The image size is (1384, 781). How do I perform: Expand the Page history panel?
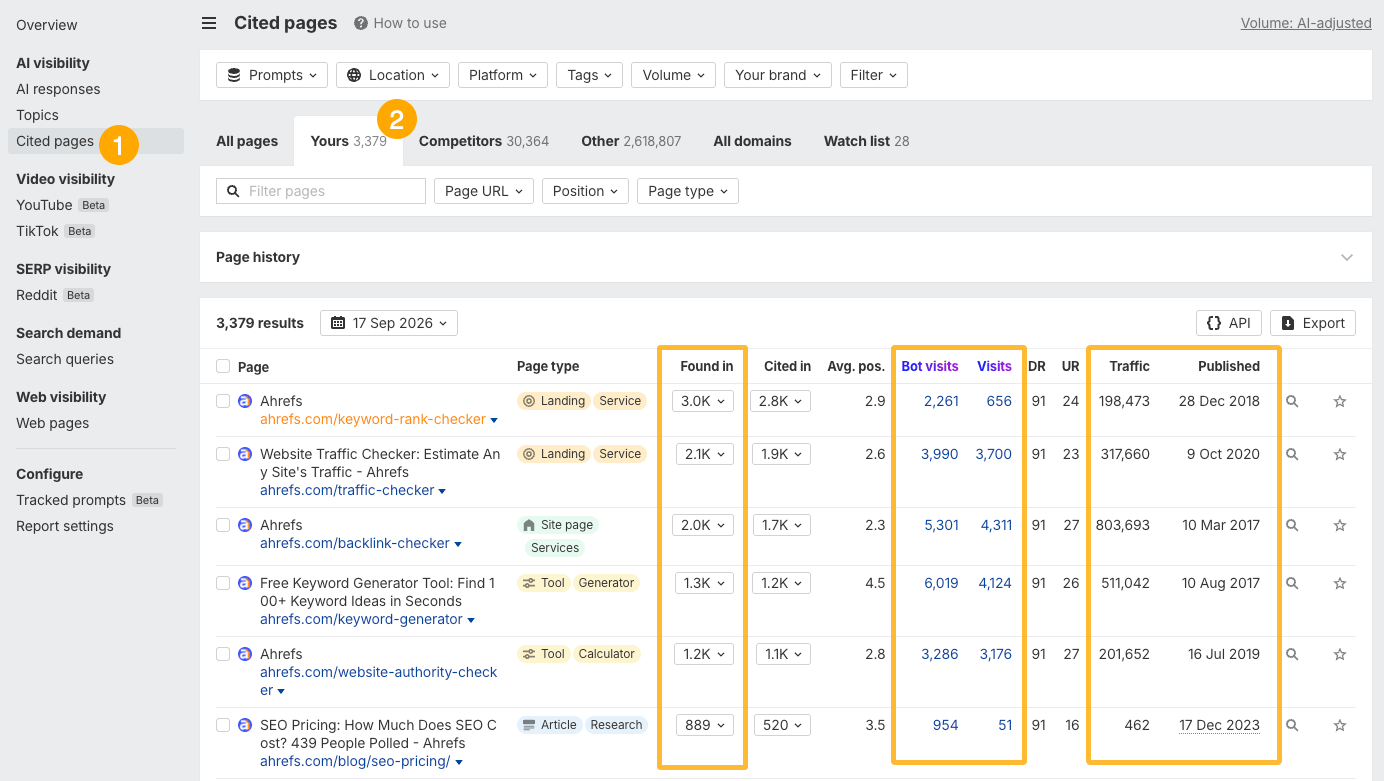click(x=1347, y=257)
